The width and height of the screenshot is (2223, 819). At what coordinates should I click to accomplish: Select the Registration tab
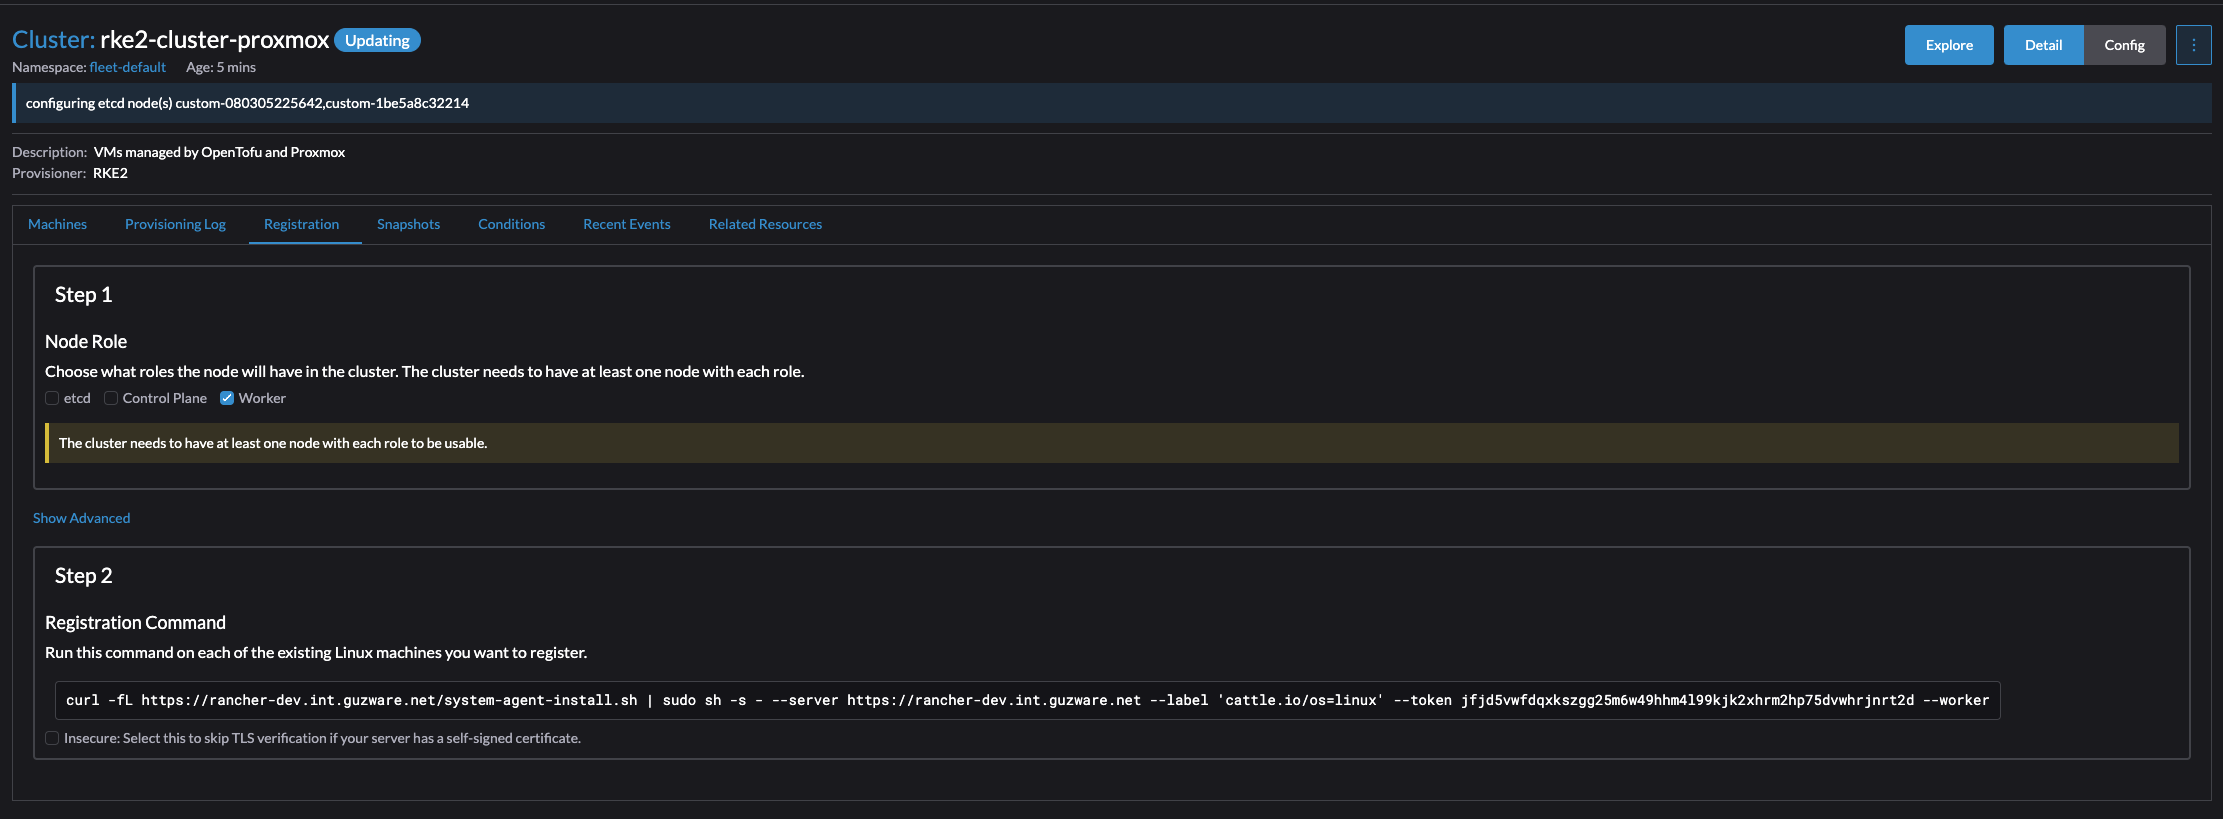coord(301,224)
